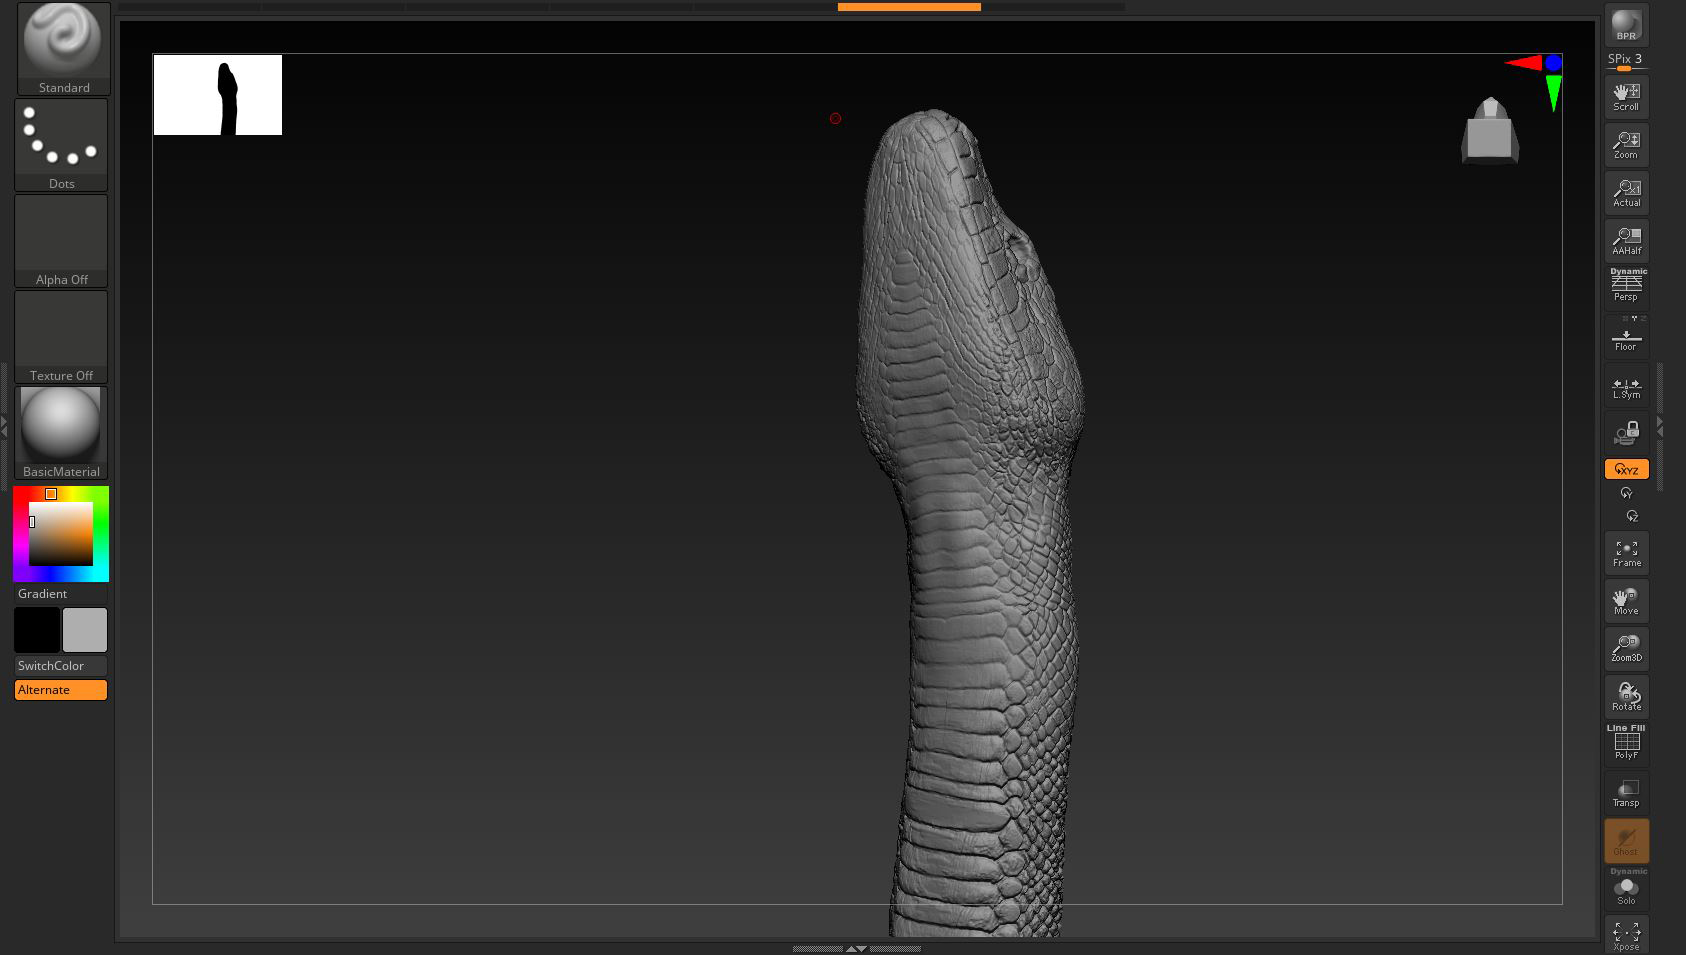Click the Alternate button
1686x955 pixels.
pyautogui.click(x=60, y=689)
